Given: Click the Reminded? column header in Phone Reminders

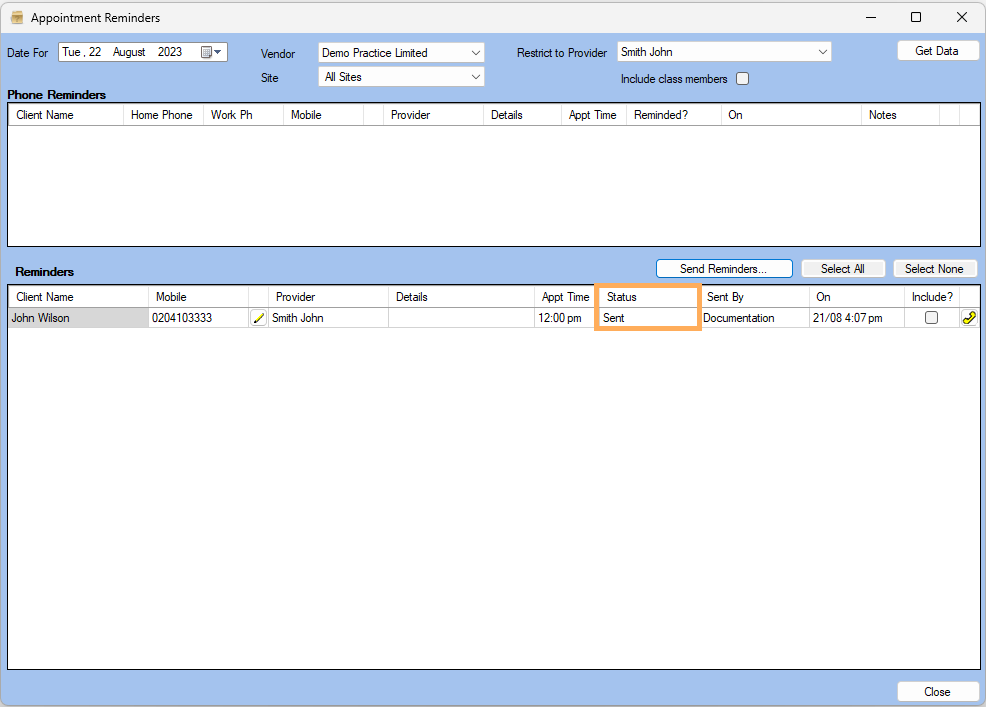Looking at the screenshot, I should point(673,115).
